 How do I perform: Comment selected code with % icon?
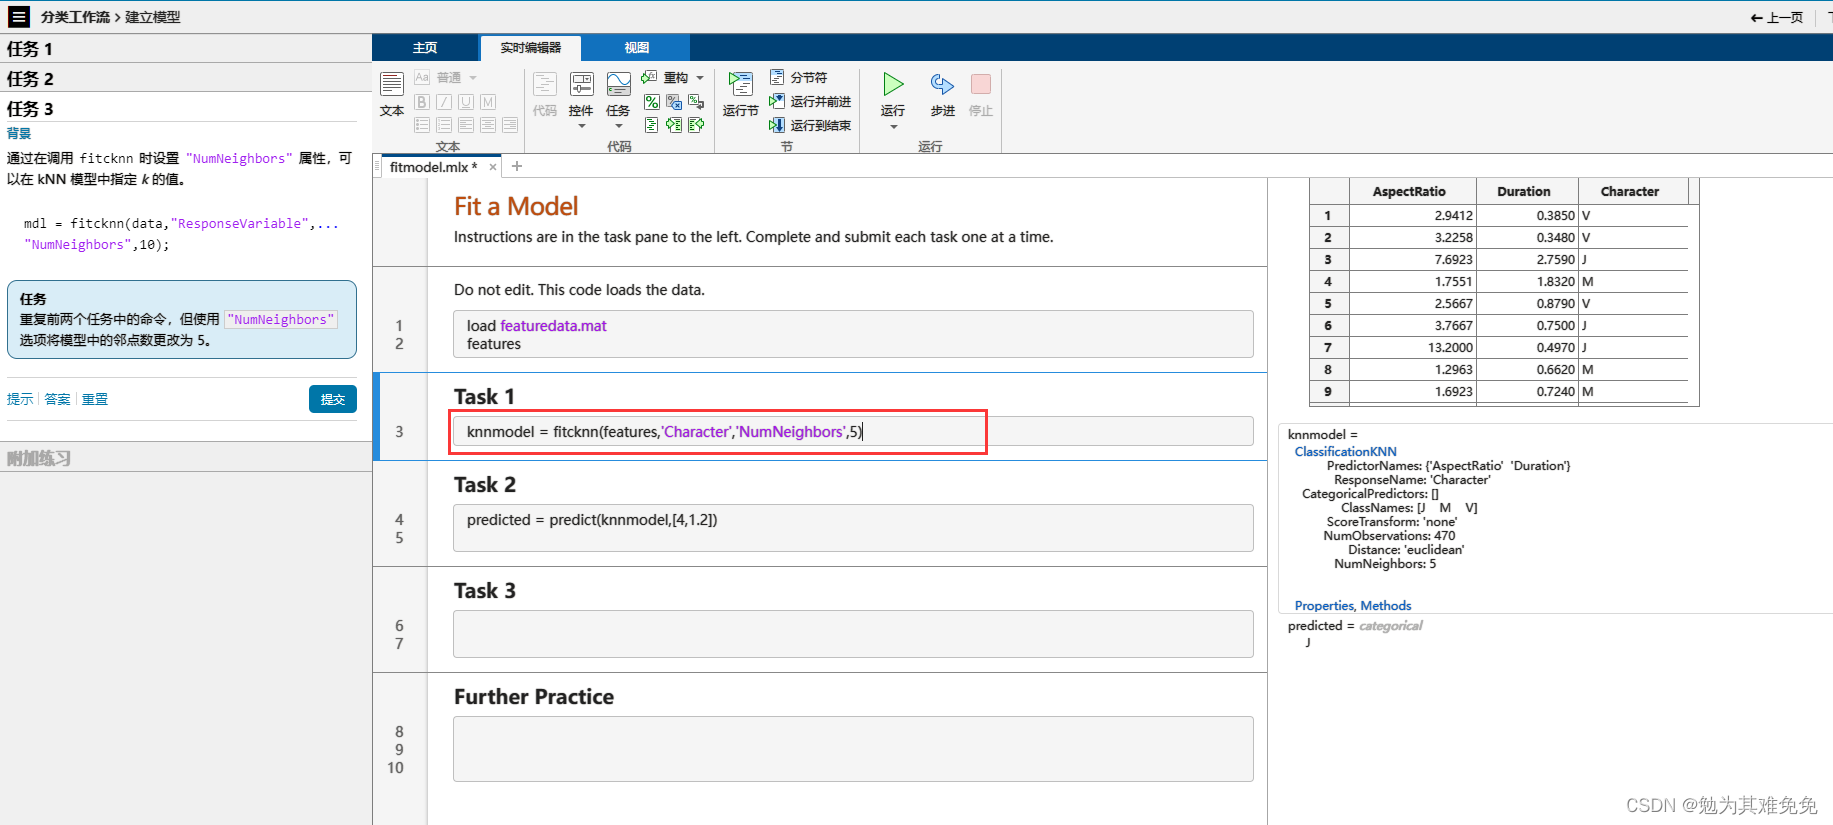652,102
